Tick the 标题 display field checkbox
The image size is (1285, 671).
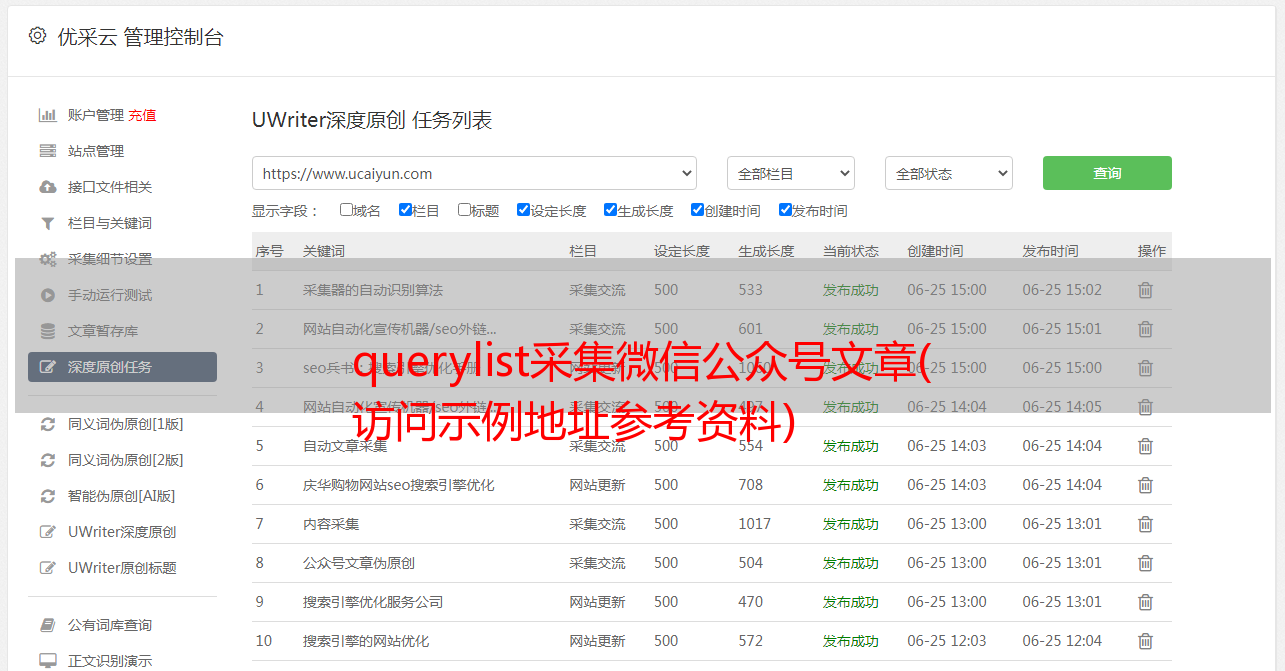pos(464,210)
